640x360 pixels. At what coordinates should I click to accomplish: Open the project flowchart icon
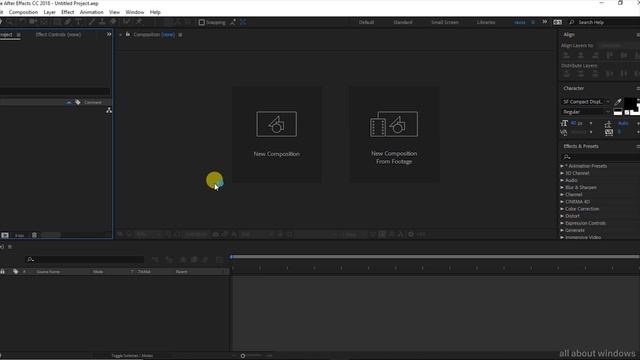click(x=109, y=110)
